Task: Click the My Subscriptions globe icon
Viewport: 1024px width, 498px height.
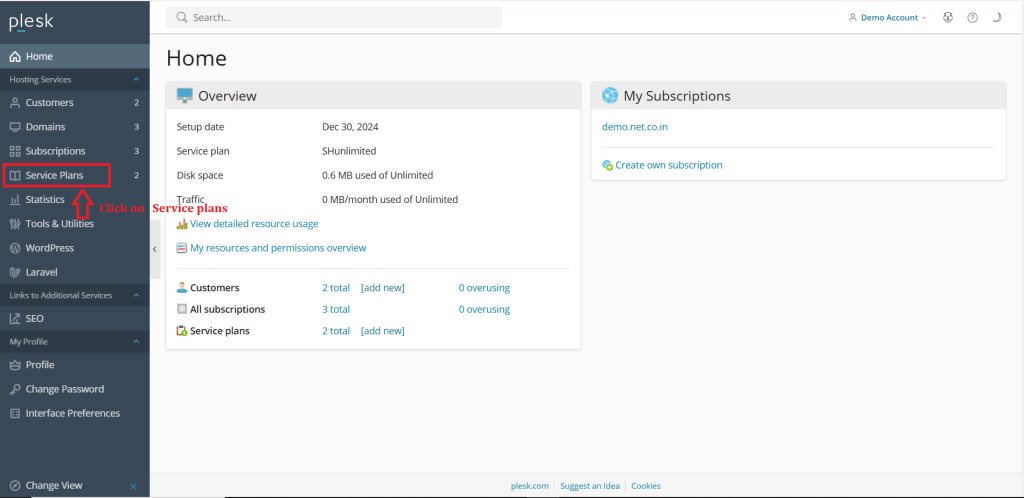Action: coord(610,96)
